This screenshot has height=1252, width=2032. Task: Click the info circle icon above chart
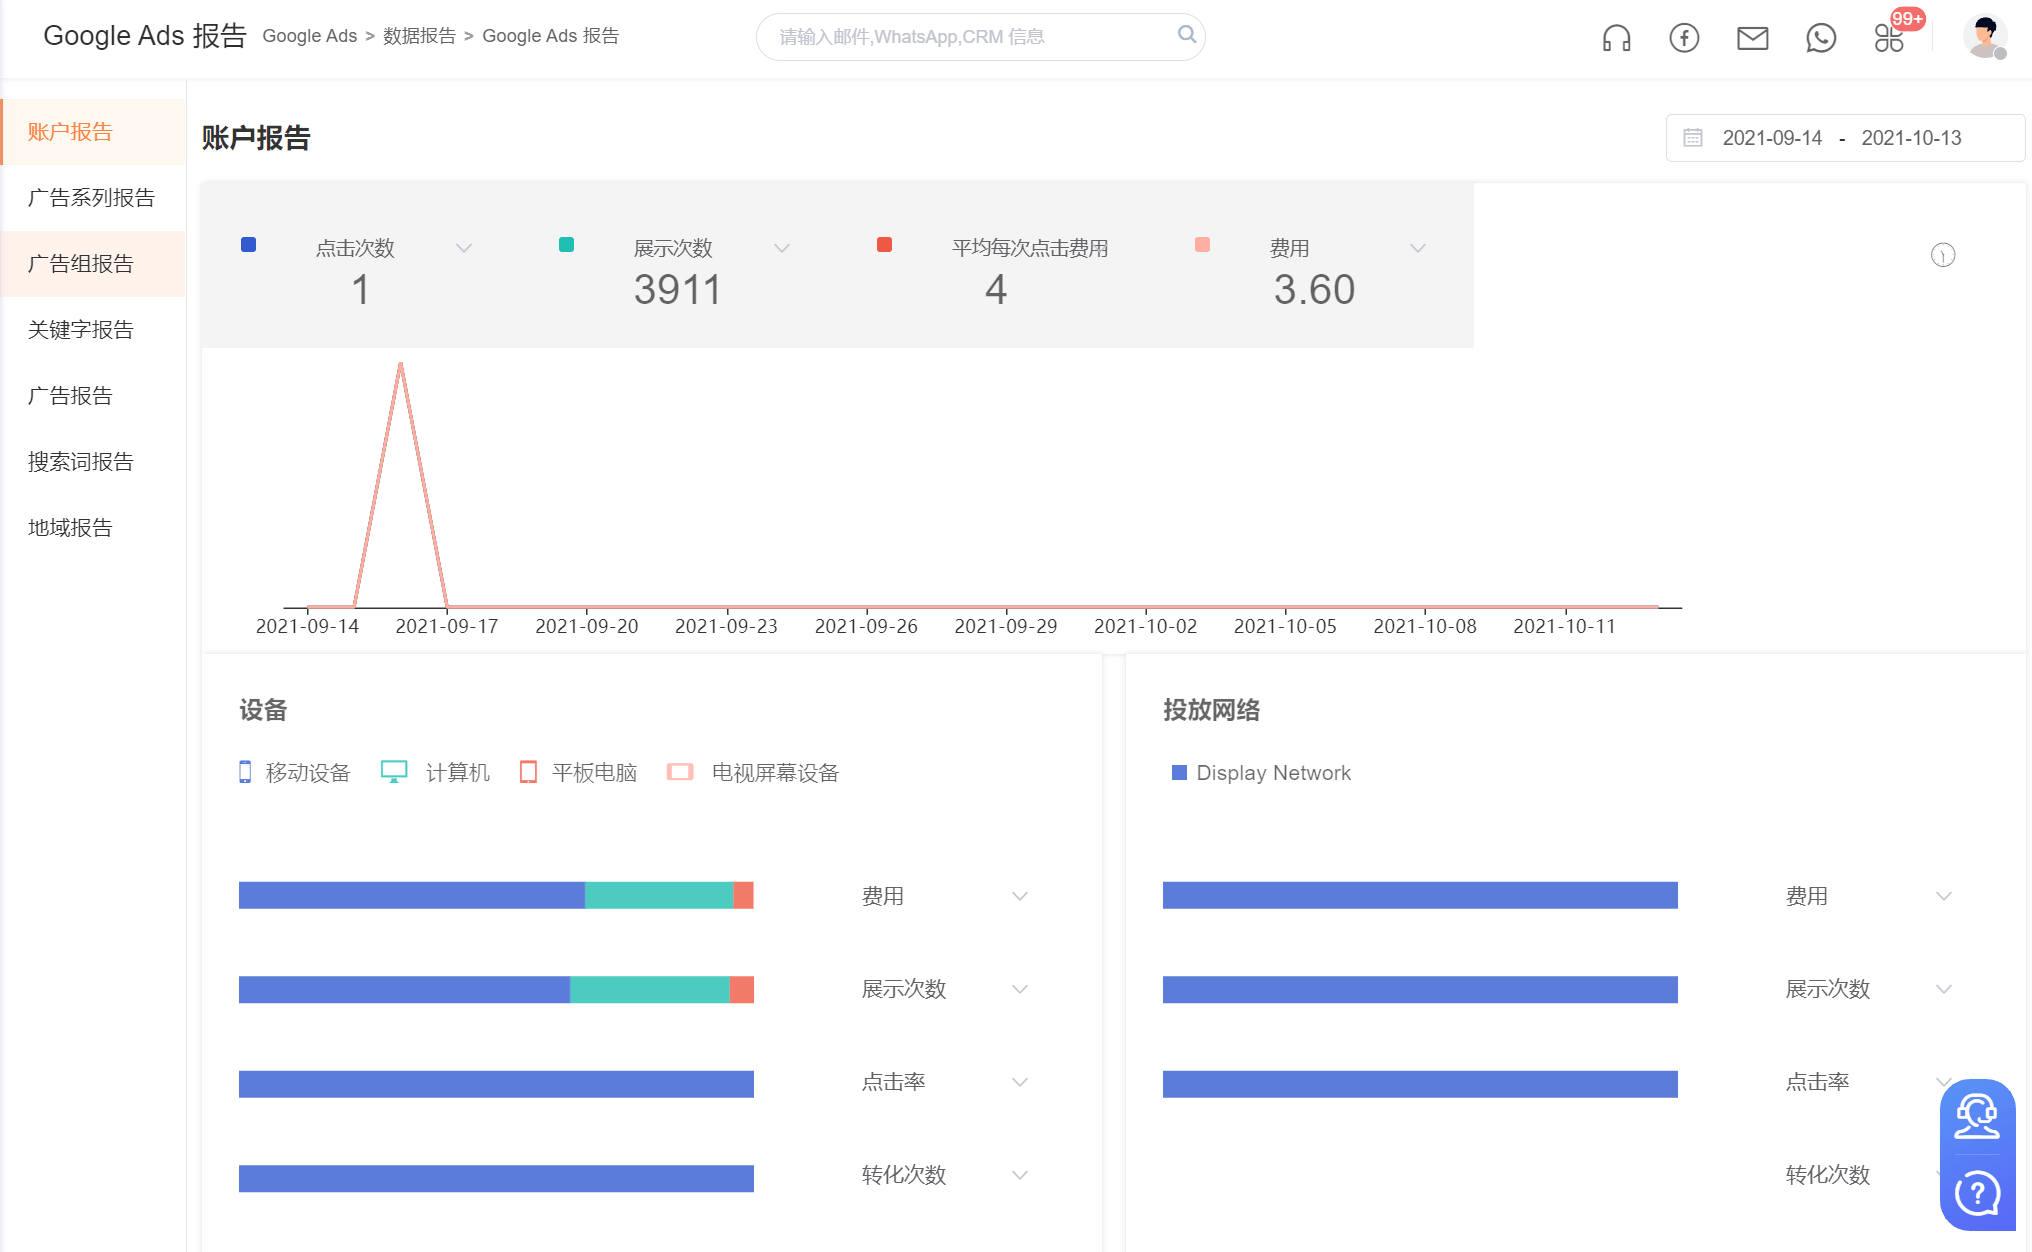1942,256
